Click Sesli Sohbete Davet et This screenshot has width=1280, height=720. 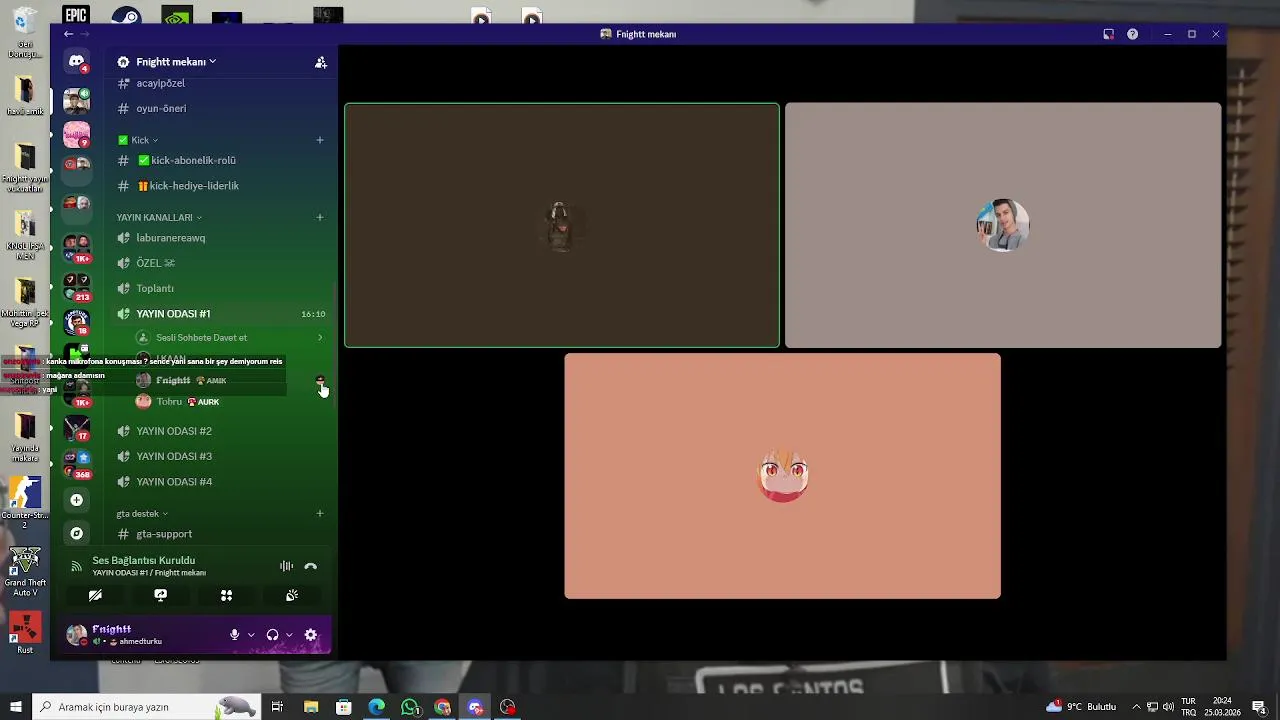click(201, 338)
